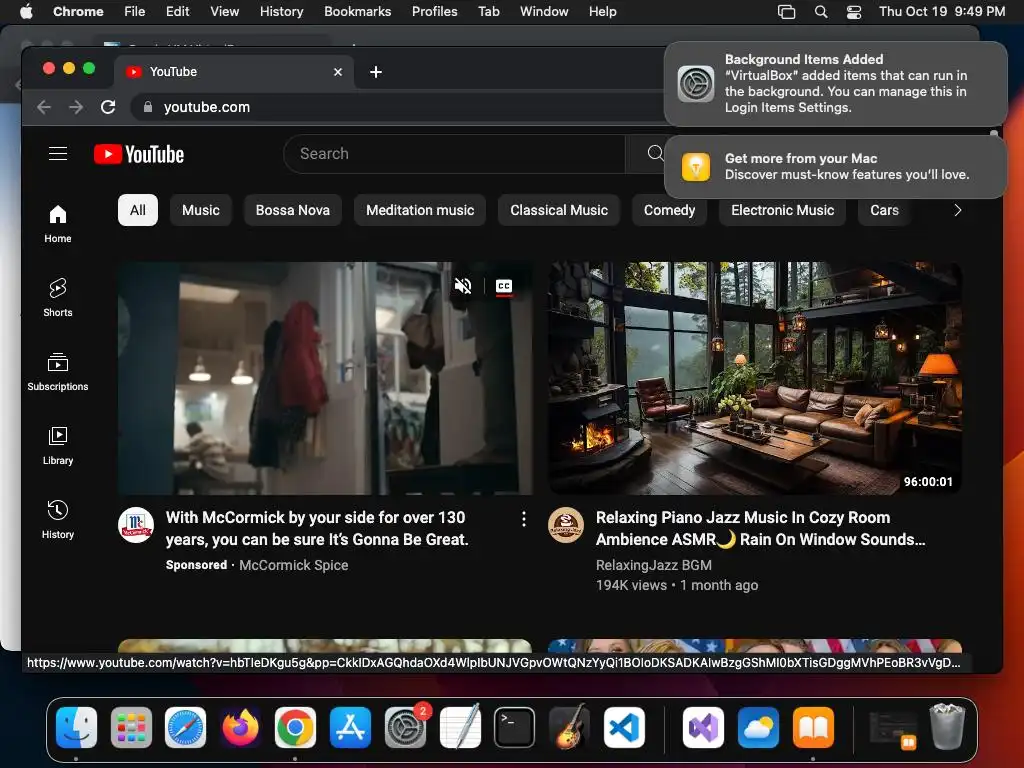
Task: Open the Bookmarks menu
Action: pyautogui.click(x=358, y=11)
